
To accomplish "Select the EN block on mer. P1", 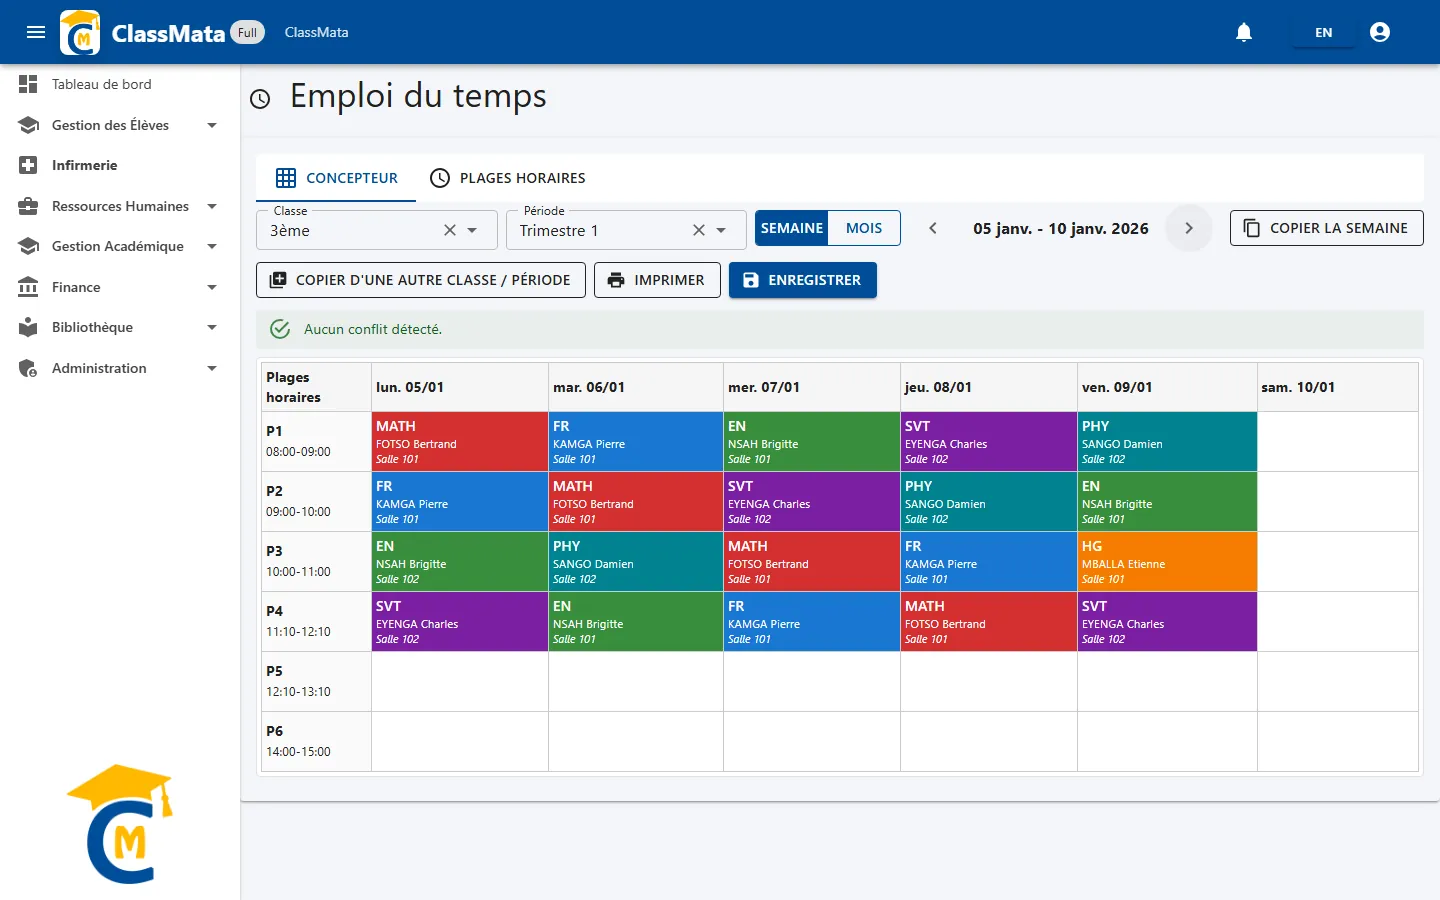I will [812, 441].
